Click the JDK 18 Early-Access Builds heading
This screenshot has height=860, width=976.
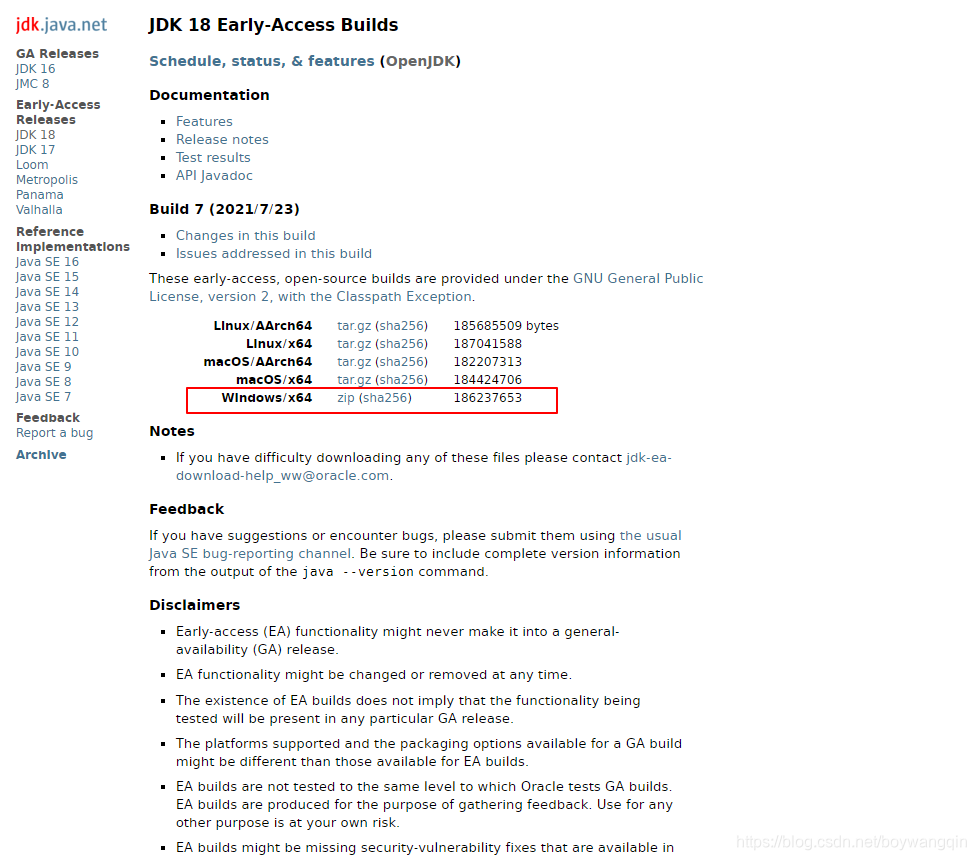pos(273,25)
